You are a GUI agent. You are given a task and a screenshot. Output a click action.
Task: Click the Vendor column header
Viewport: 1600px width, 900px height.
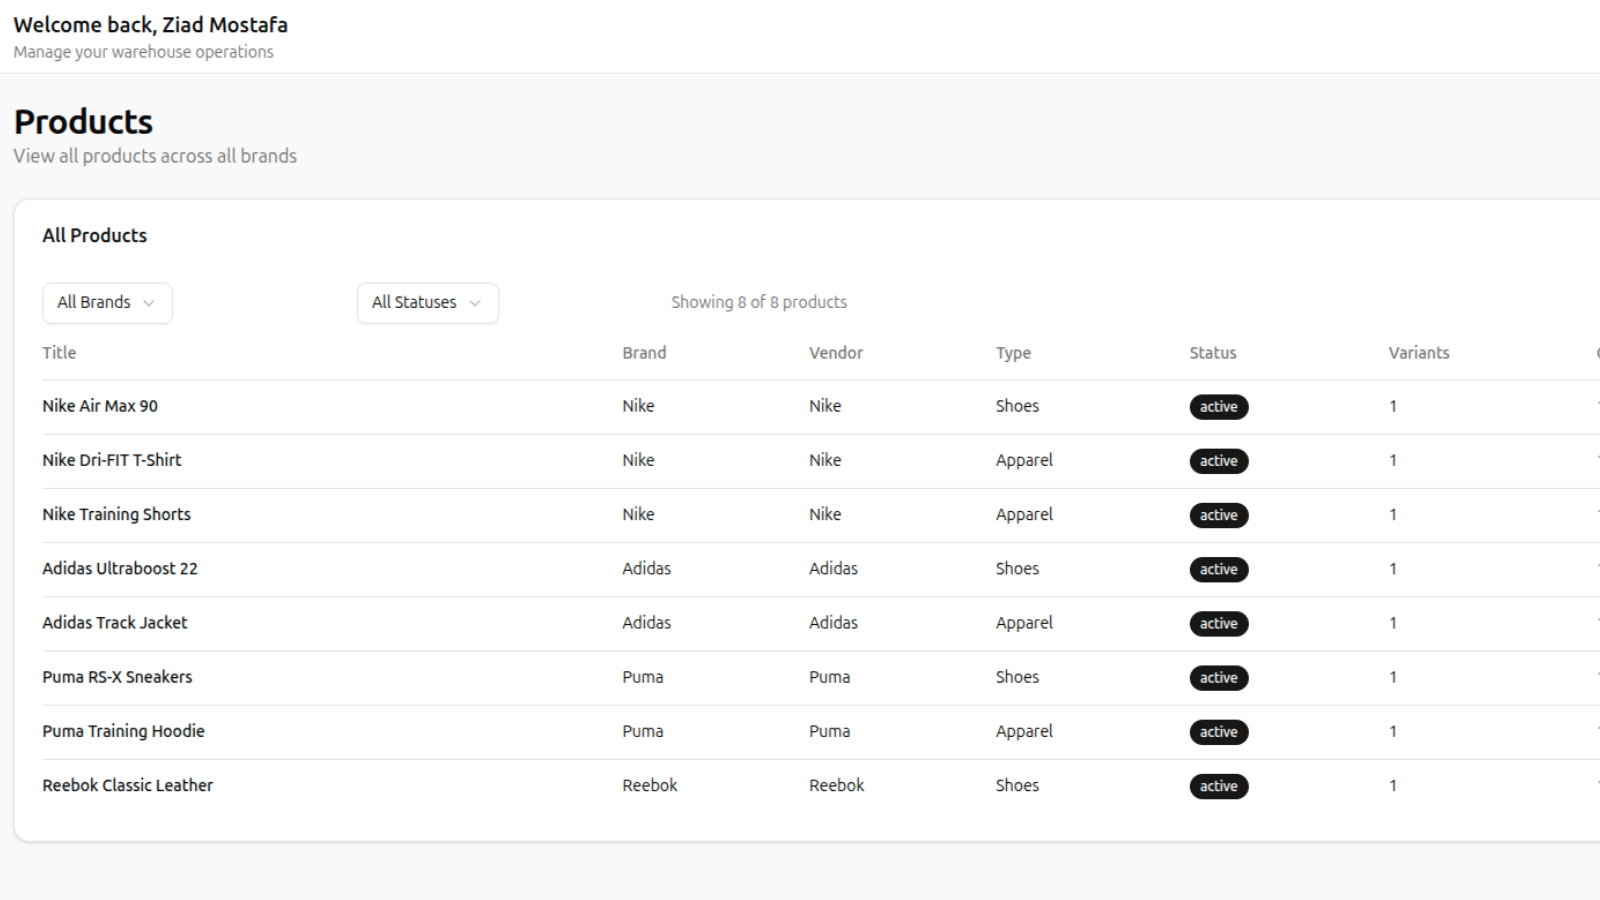tap(836, 352)
